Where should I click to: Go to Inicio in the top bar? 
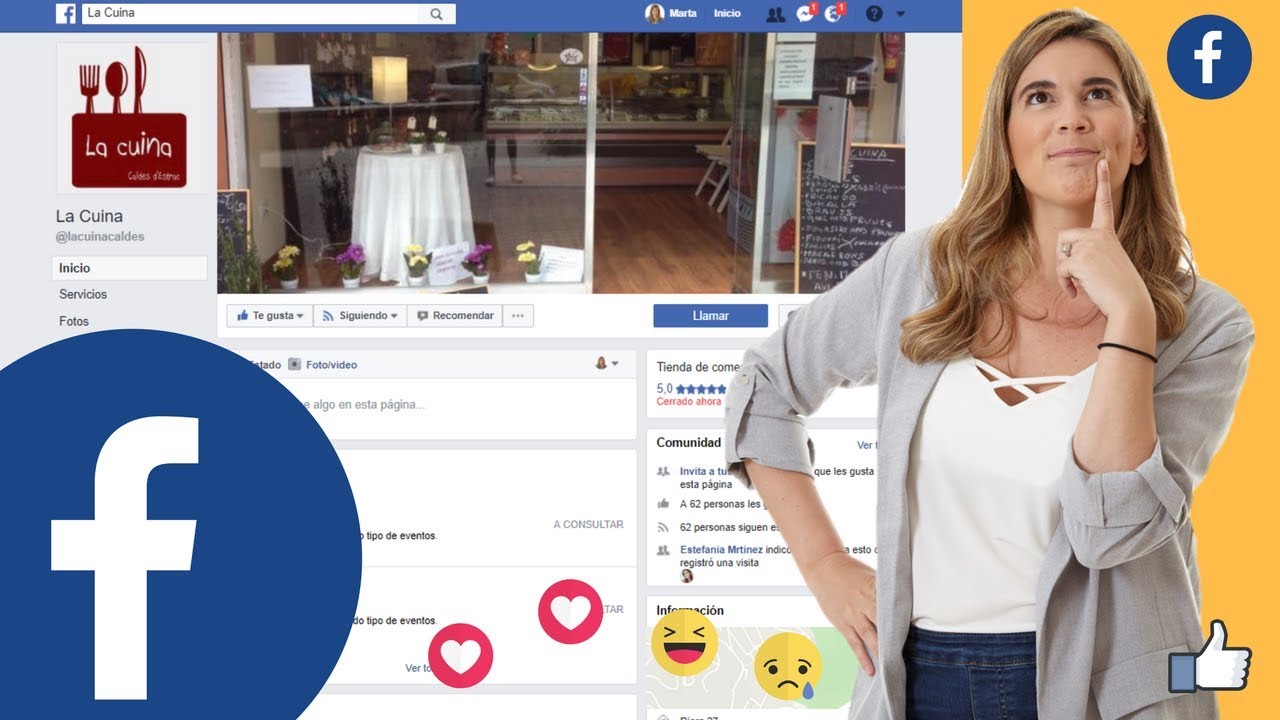727,14
